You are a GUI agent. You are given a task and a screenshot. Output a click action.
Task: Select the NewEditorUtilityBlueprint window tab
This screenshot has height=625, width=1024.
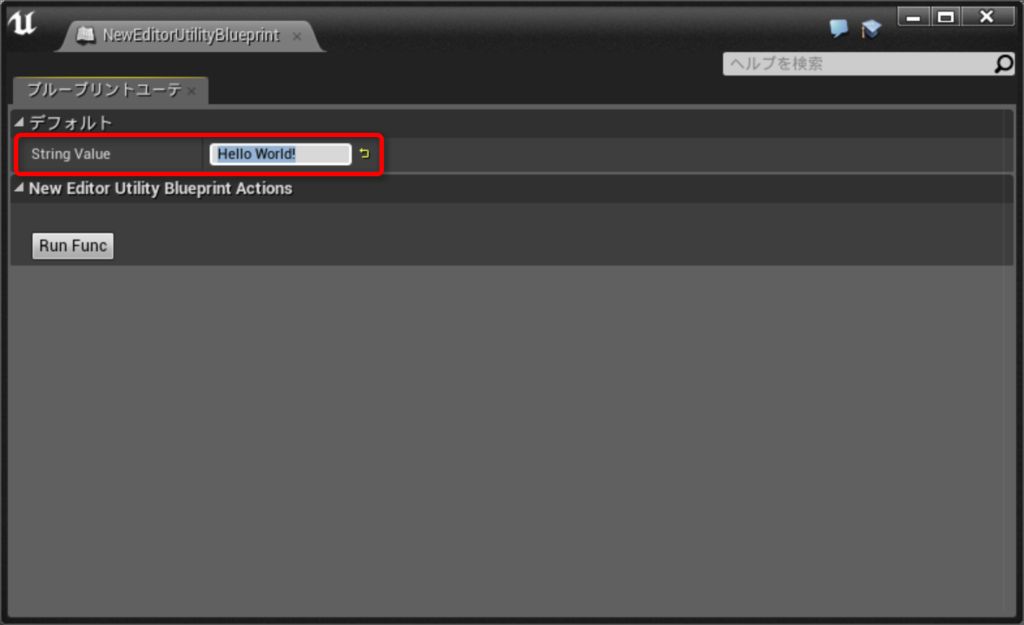(x=190, y=35)
